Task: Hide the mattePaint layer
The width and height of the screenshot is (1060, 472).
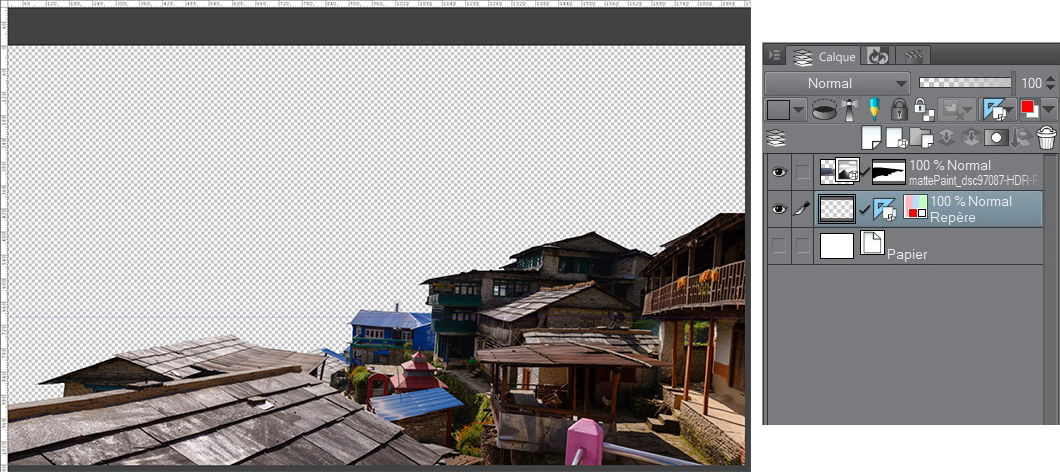Action: pos(778,173)
